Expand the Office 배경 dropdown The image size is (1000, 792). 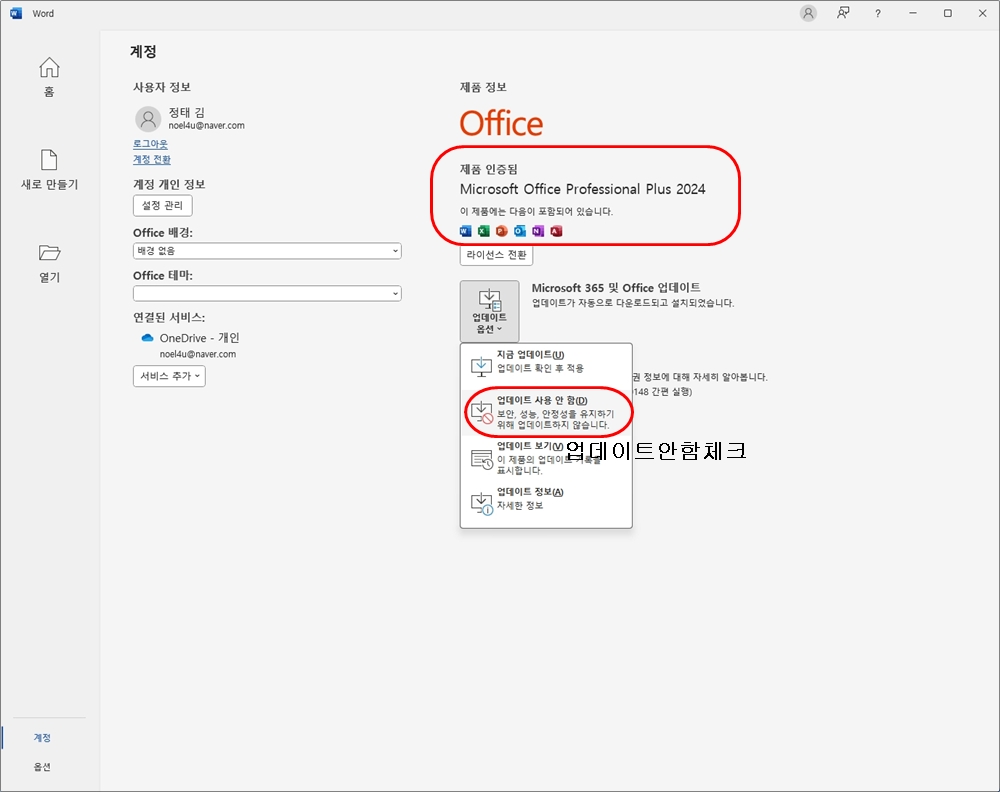(267, 251)
